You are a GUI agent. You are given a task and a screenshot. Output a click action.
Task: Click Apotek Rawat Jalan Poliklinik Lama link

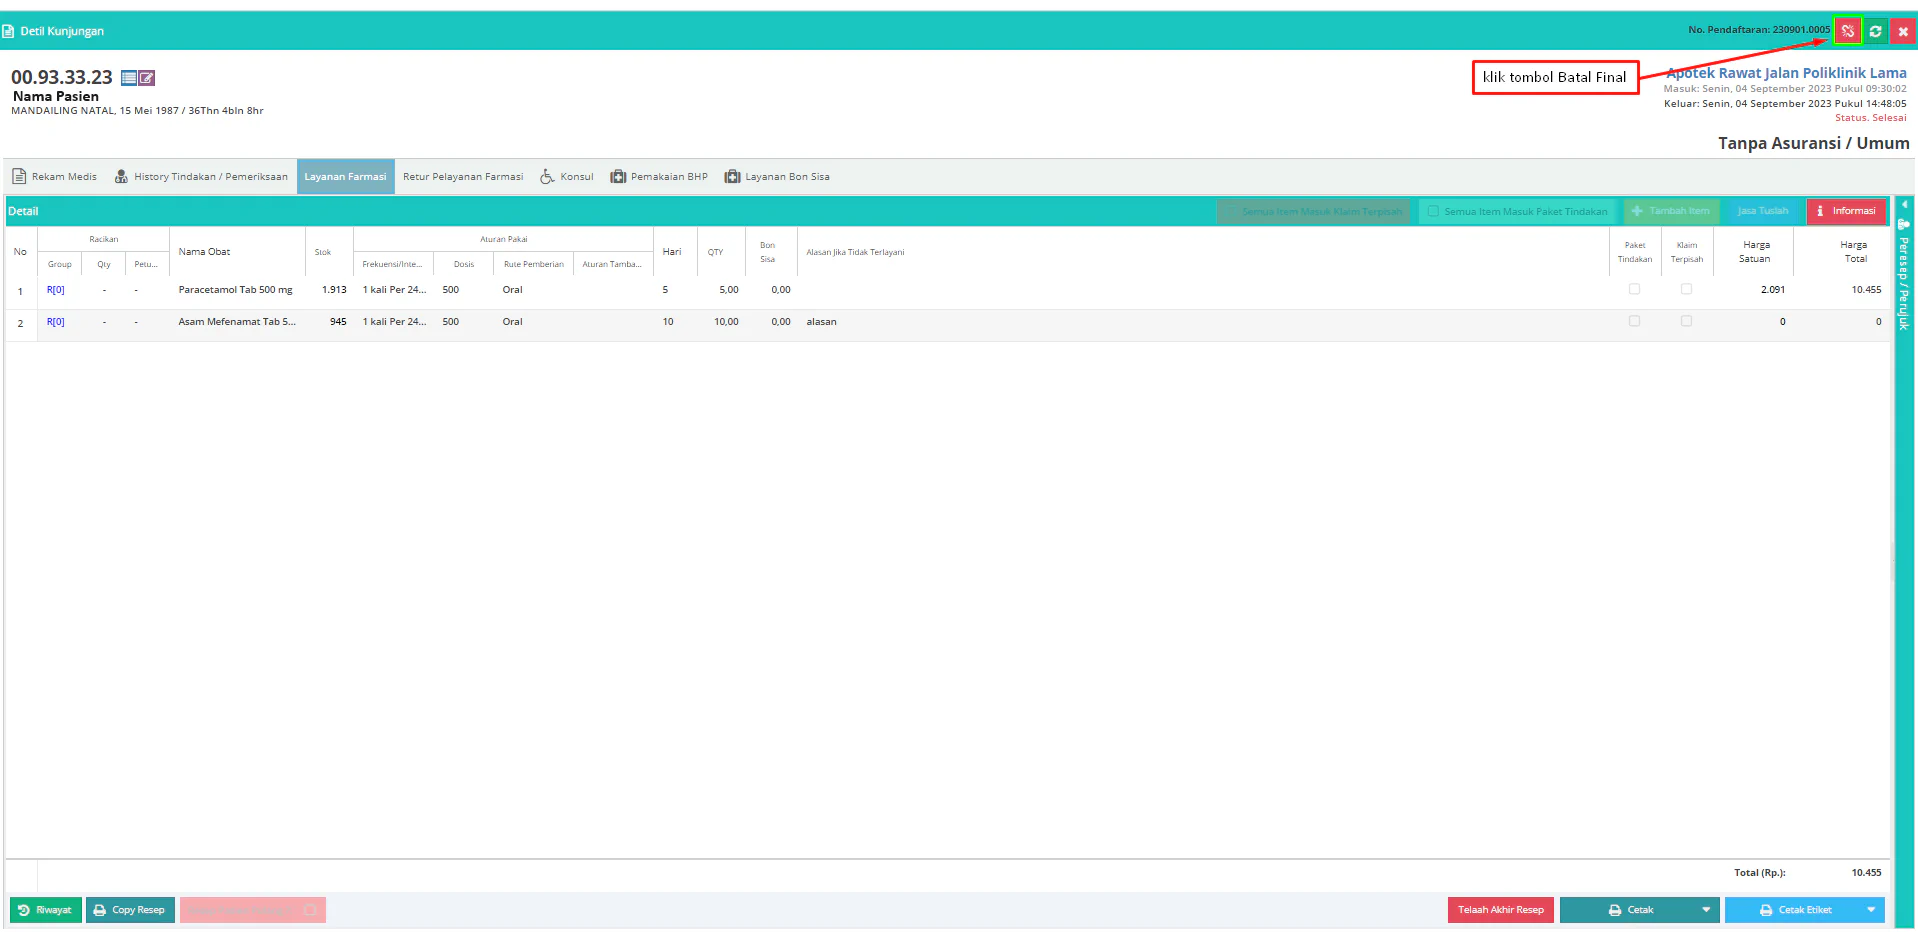coord(1786,73)
